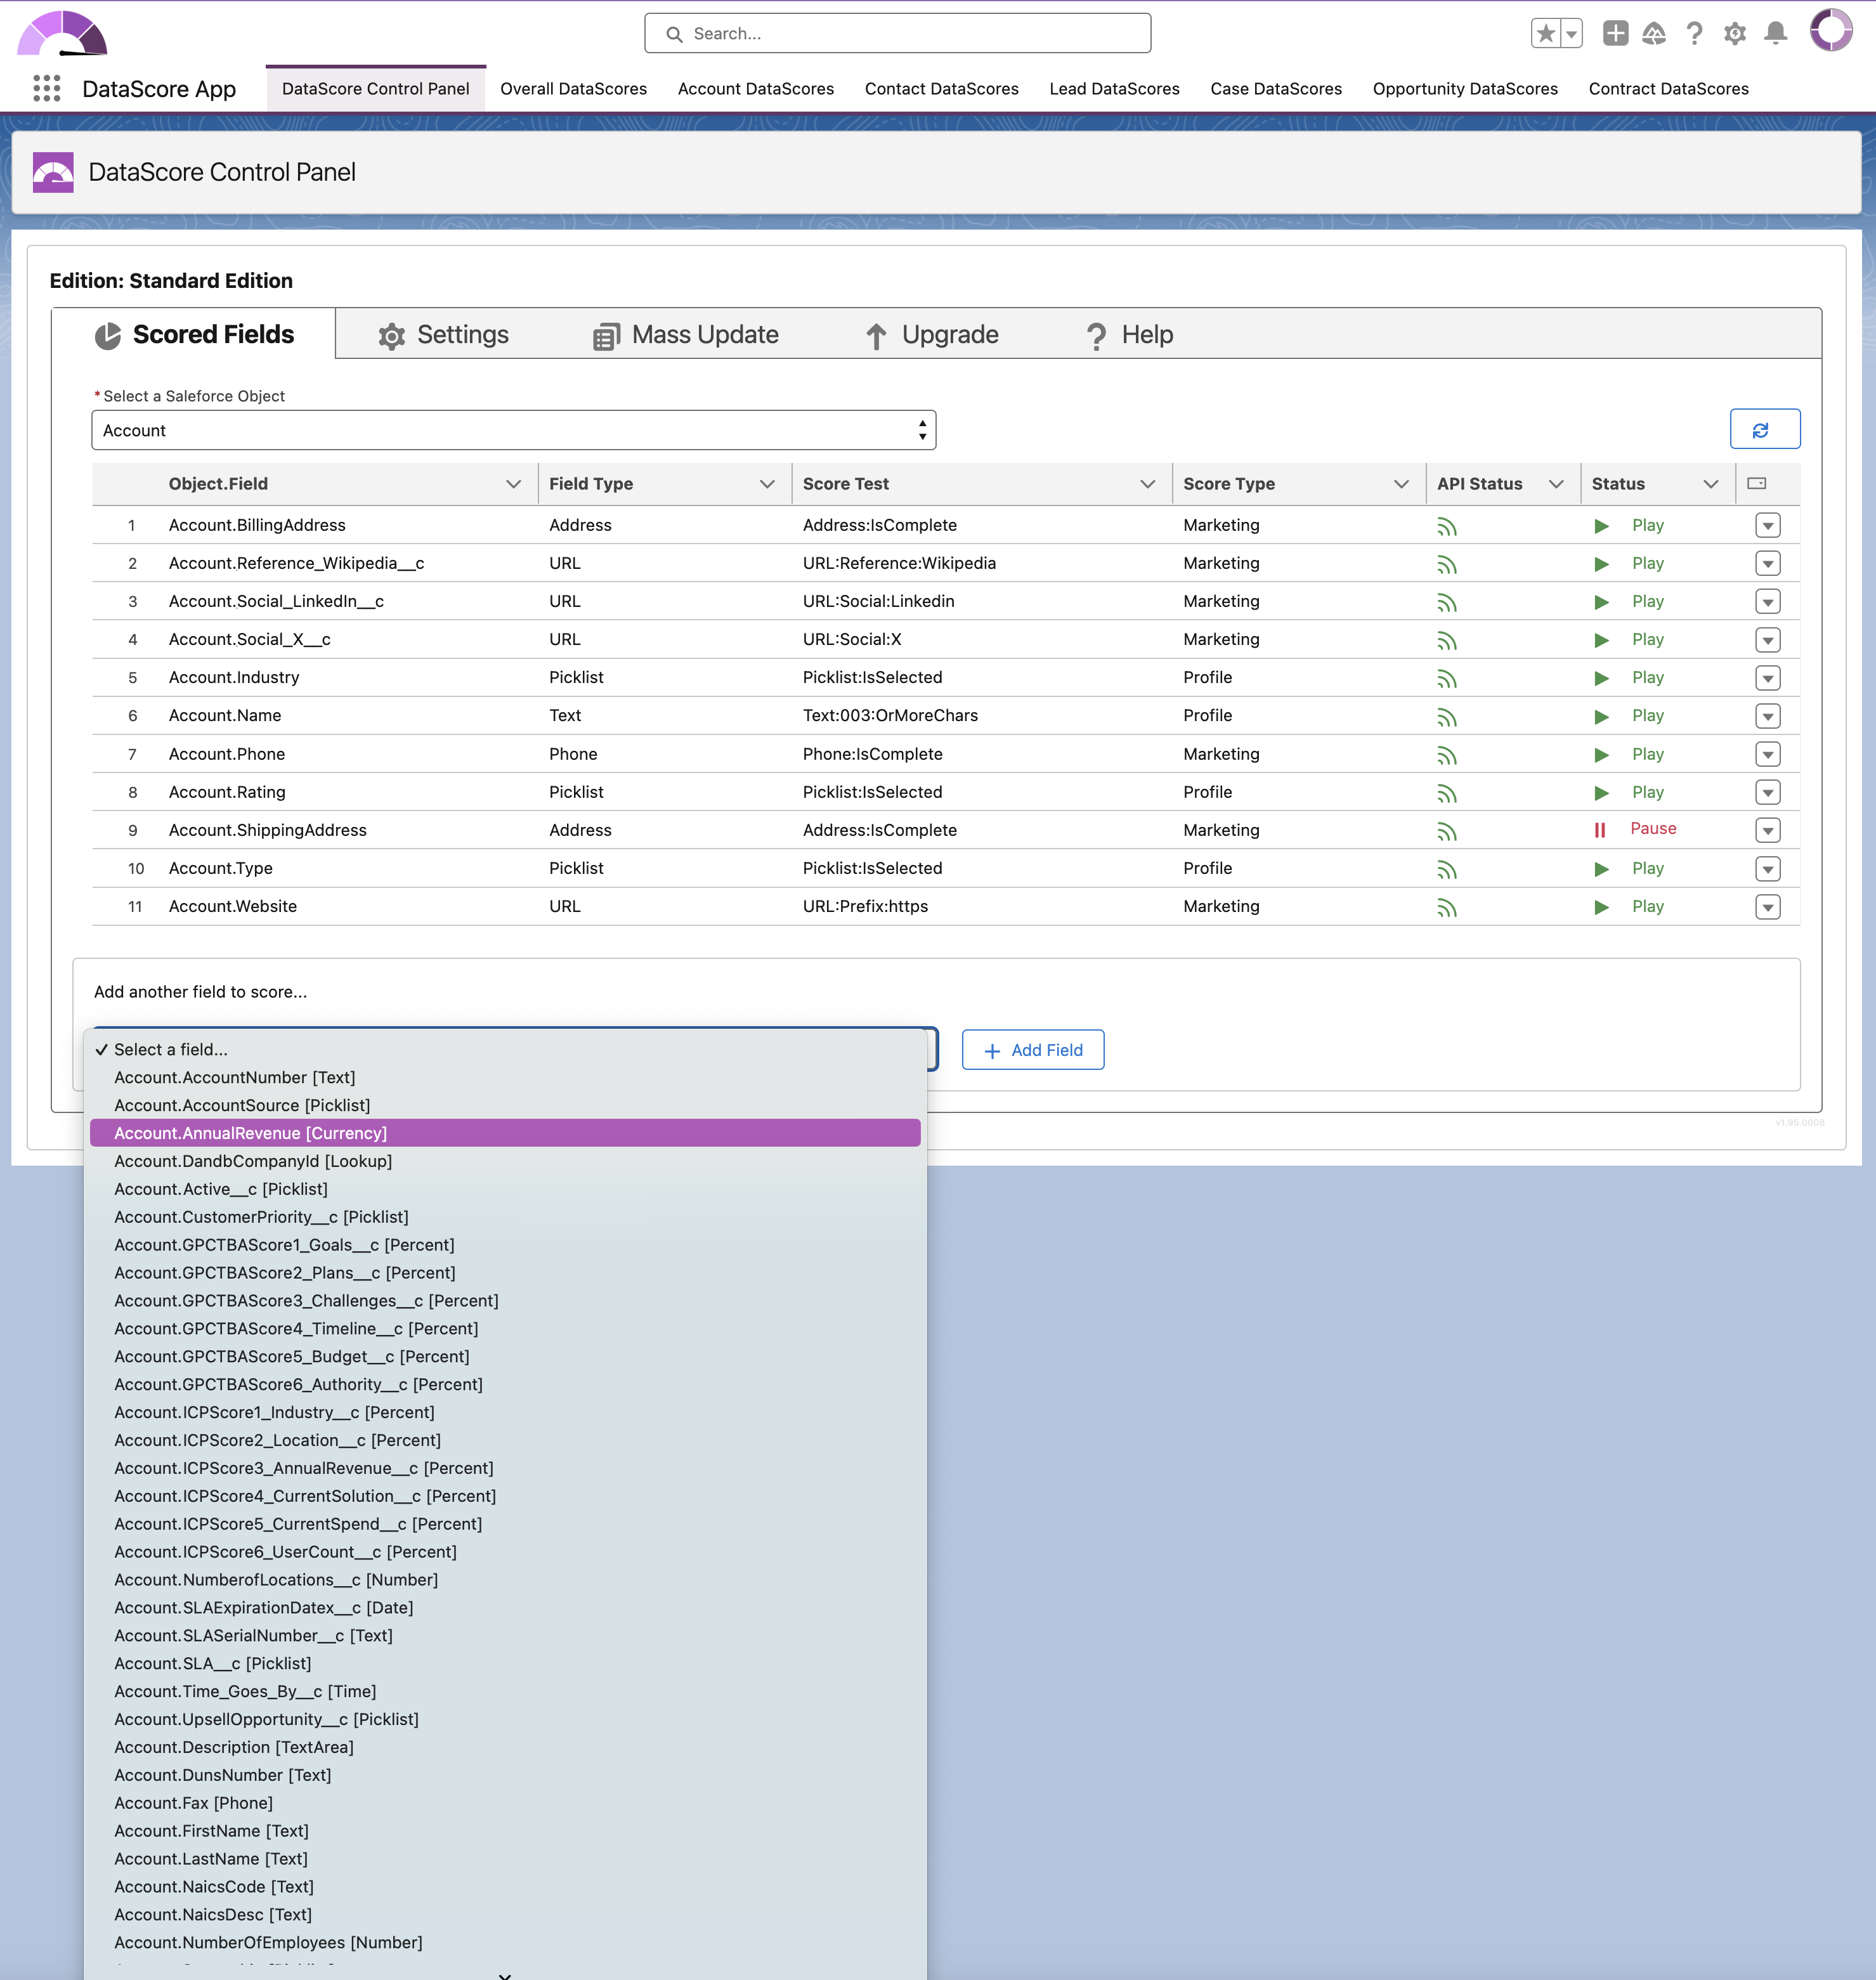Choose the 'Select a field...' placeholder option

point(505,1049)
